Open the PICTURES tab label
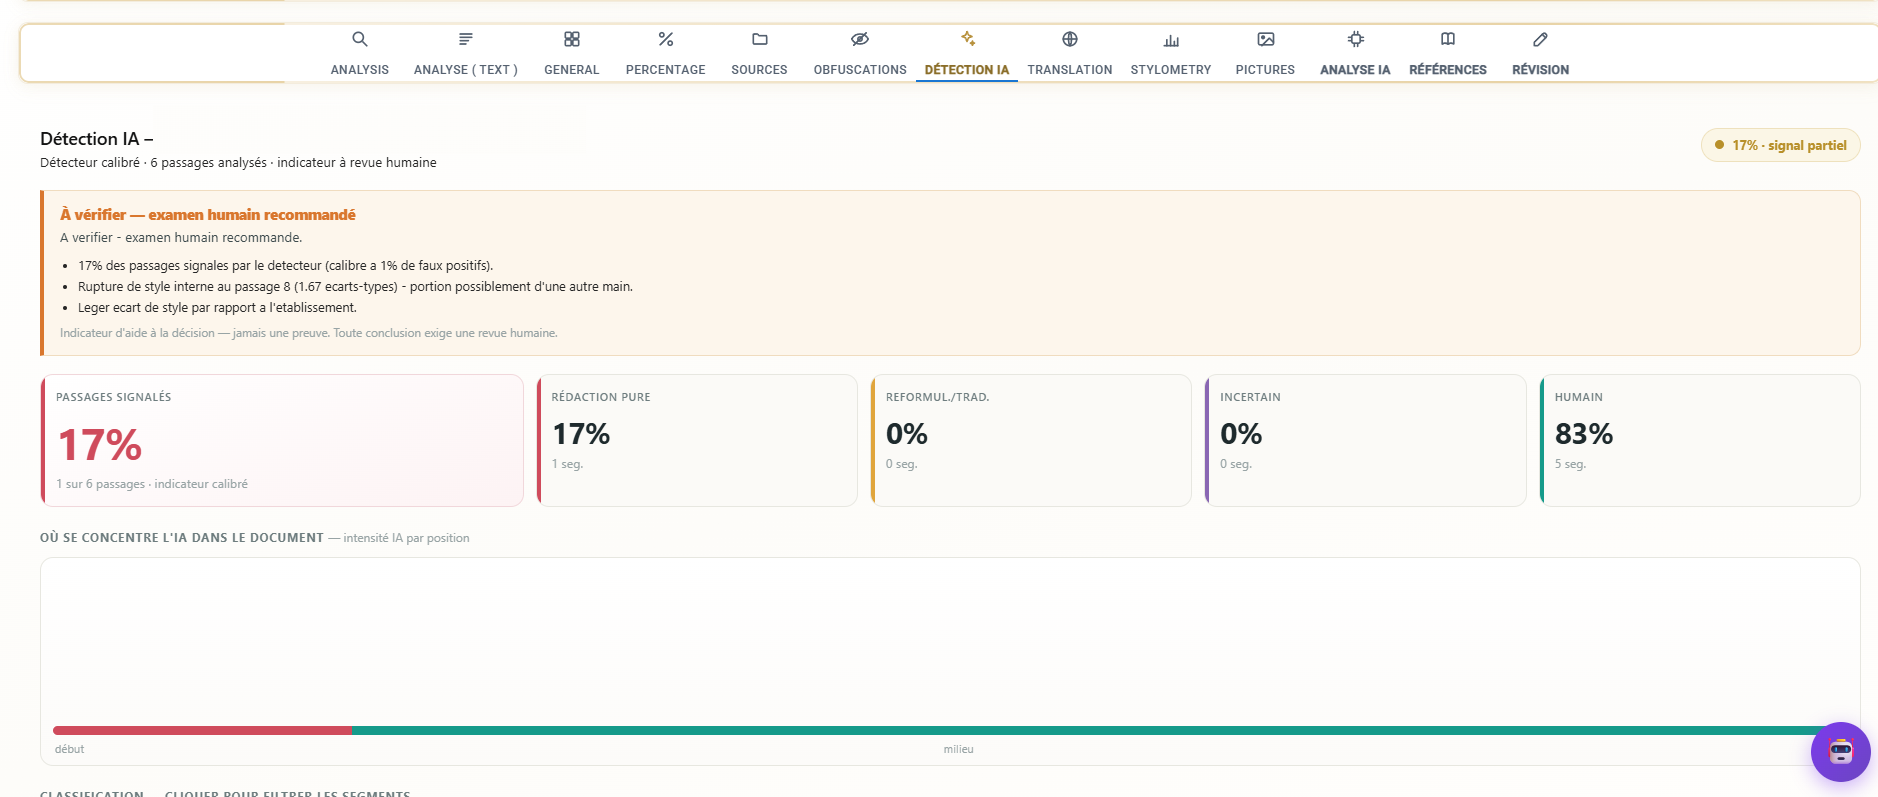The image size is (1878, 797). (1266, 70)
